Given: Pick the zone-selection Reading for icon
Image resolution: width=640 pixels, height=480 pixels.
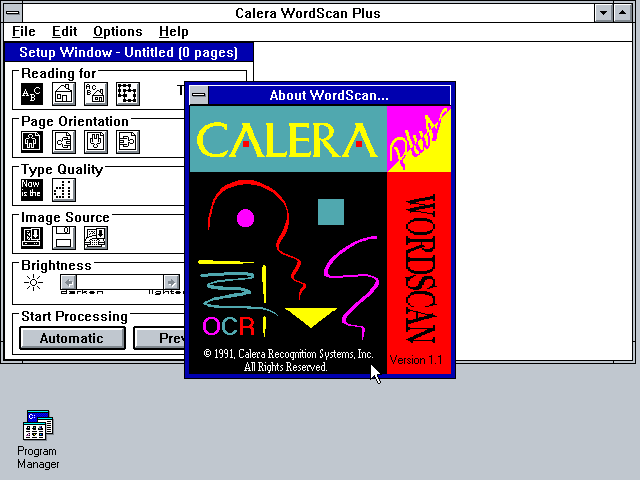Looking at the screenshot, I should (128, 94).
